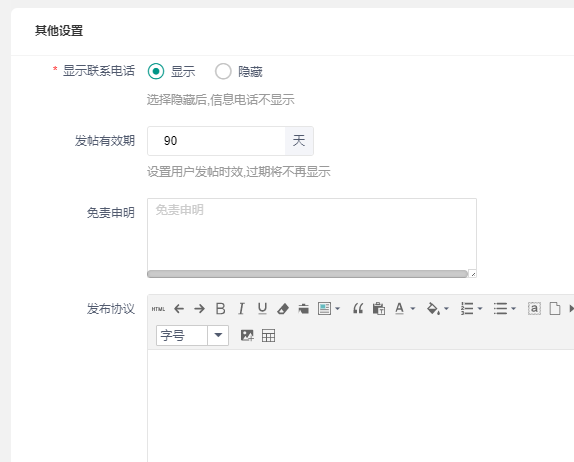Insert a table into the editor

[x=268, y=335]
